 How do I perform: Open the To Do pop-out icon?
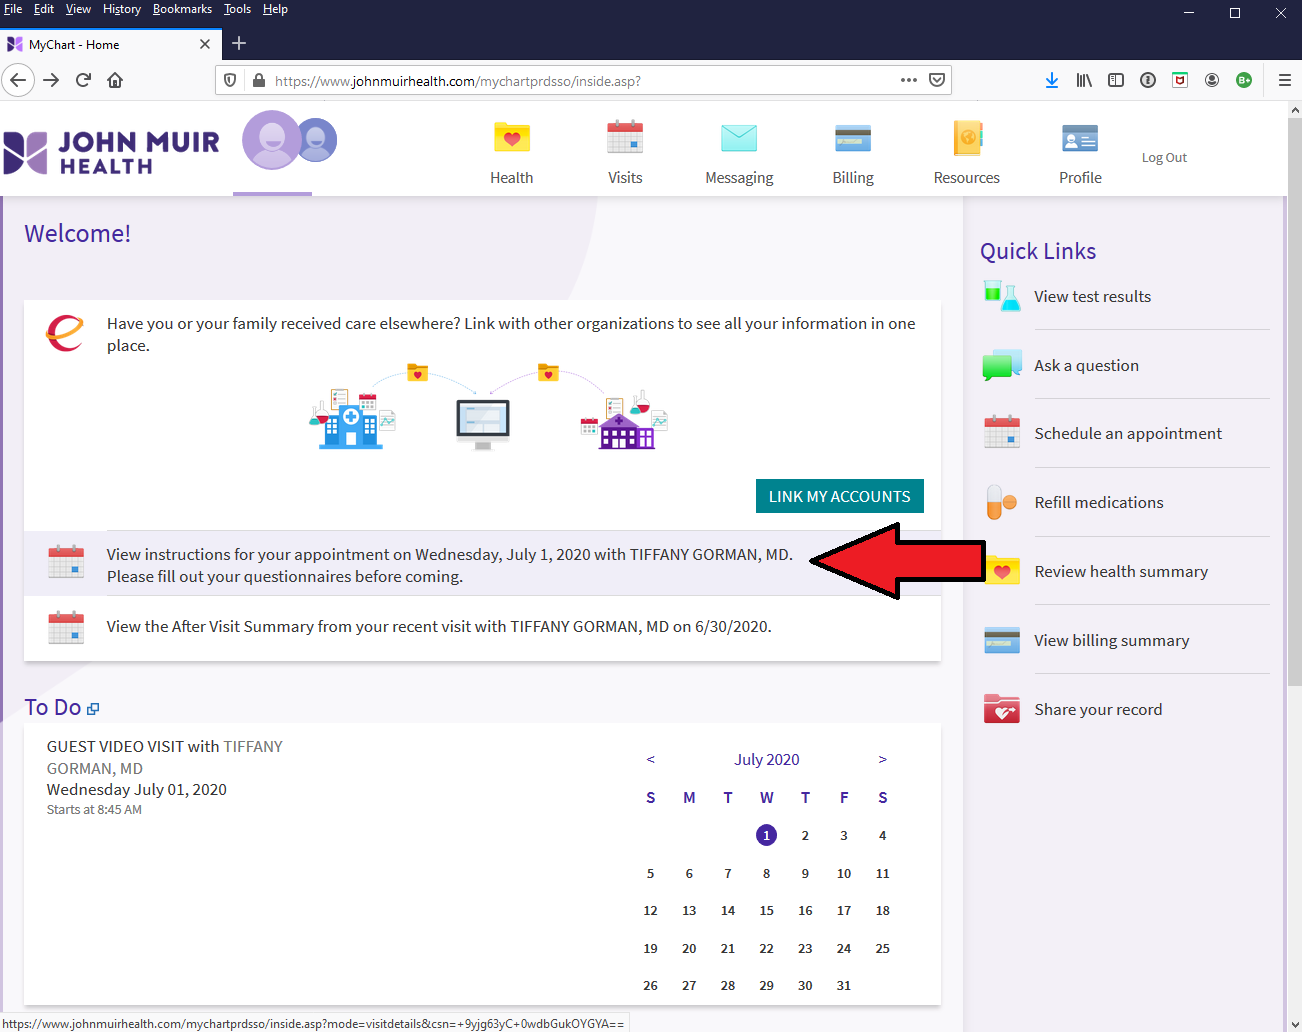pos(93,709)
